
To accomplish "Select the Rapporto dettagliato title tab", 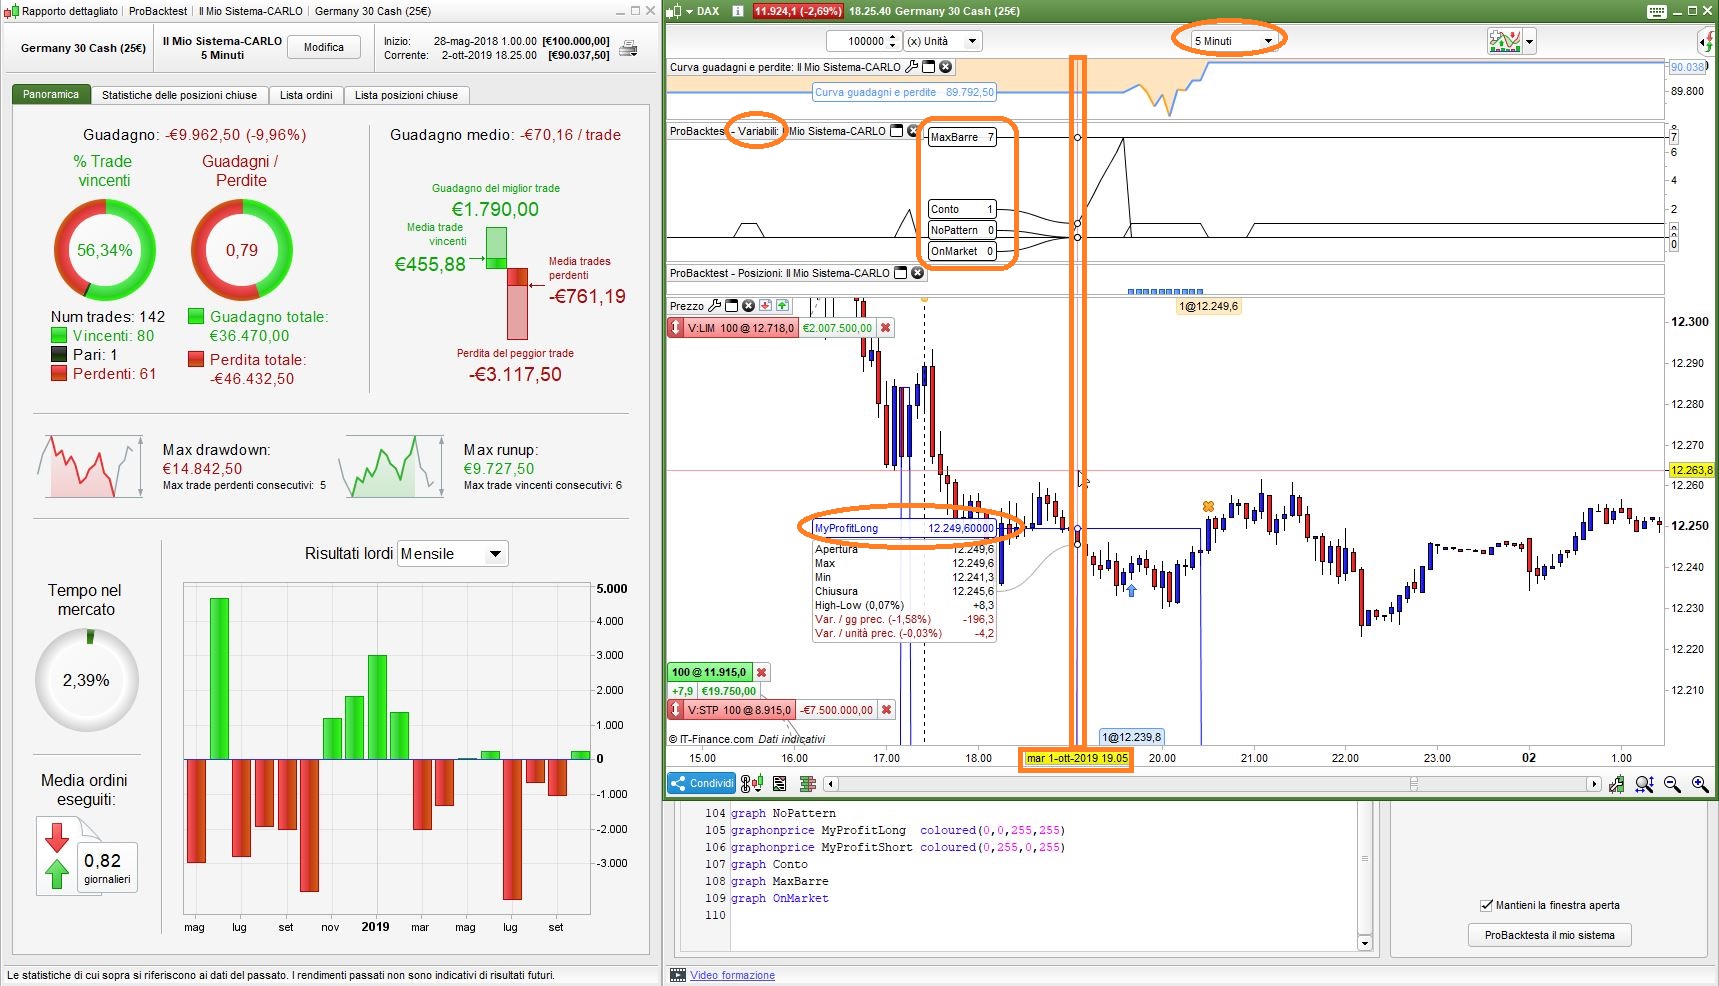I will click(70, 11).
